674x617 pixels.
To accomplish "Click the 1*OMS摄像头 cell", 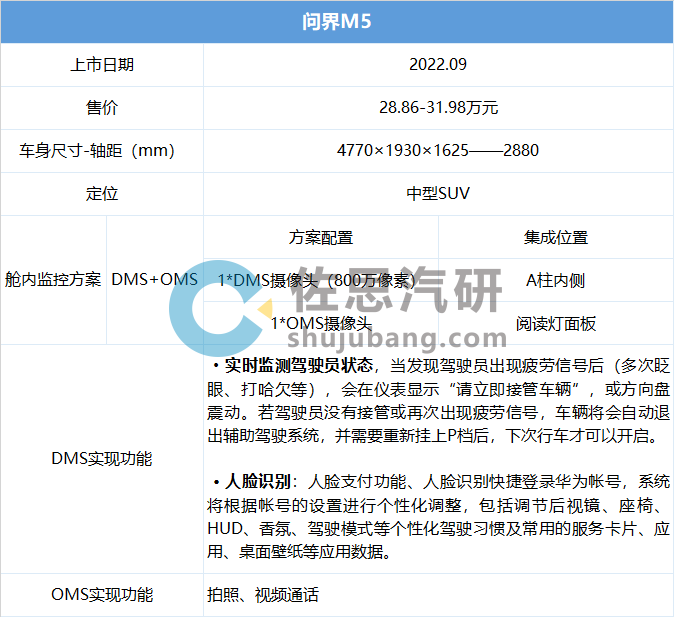I will click(321, 323).
